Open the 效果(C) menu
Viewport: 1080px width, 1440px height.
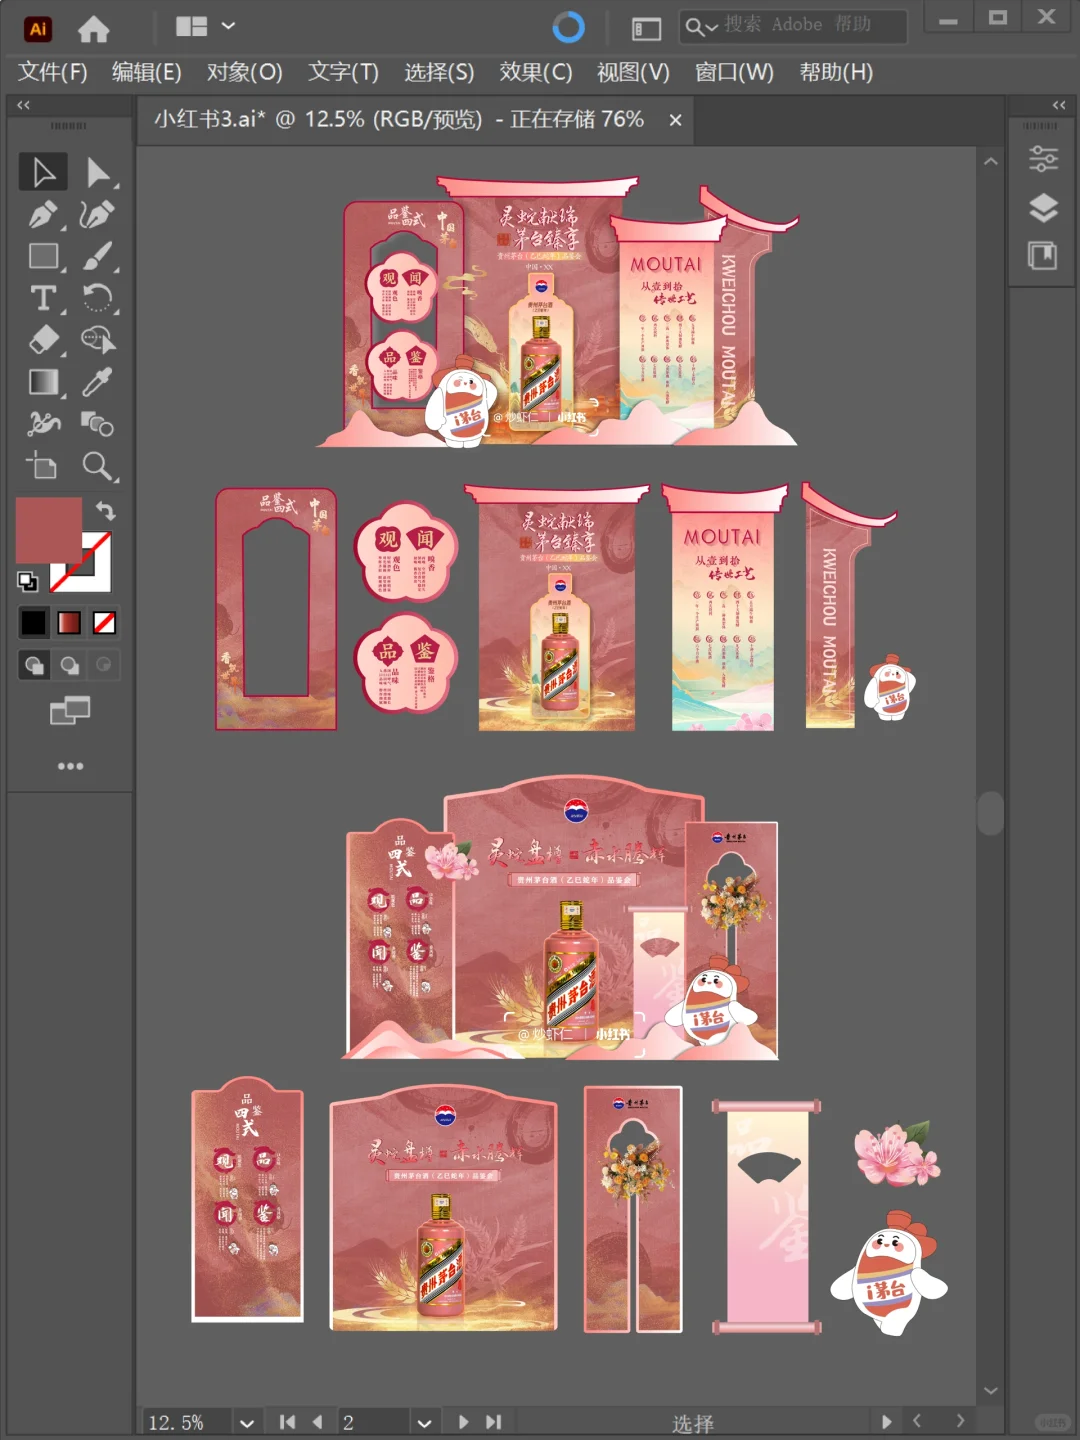tap(536, 72)
